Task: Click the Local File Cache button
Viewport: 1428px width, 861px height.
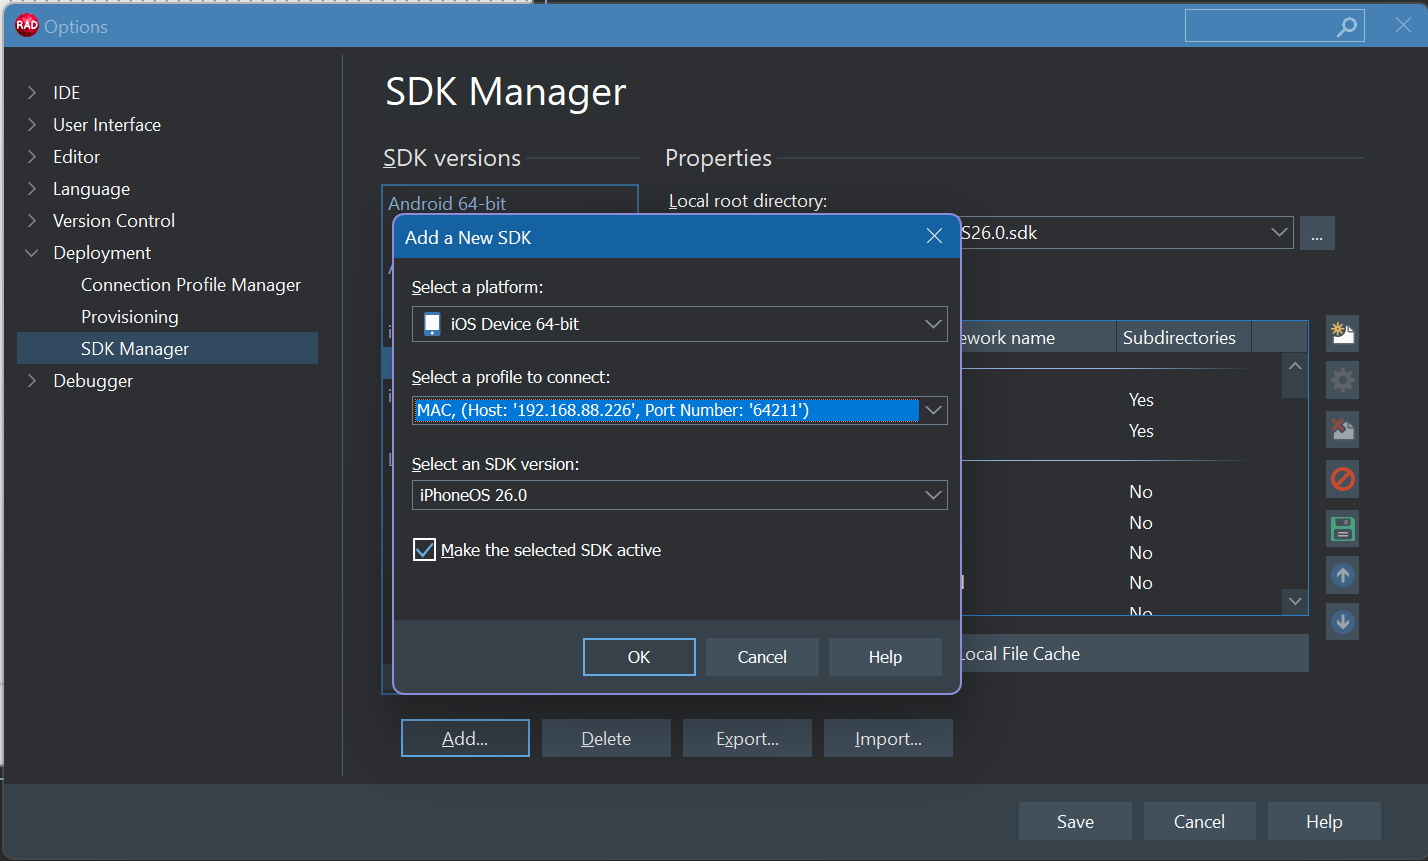Action: 1134,654
